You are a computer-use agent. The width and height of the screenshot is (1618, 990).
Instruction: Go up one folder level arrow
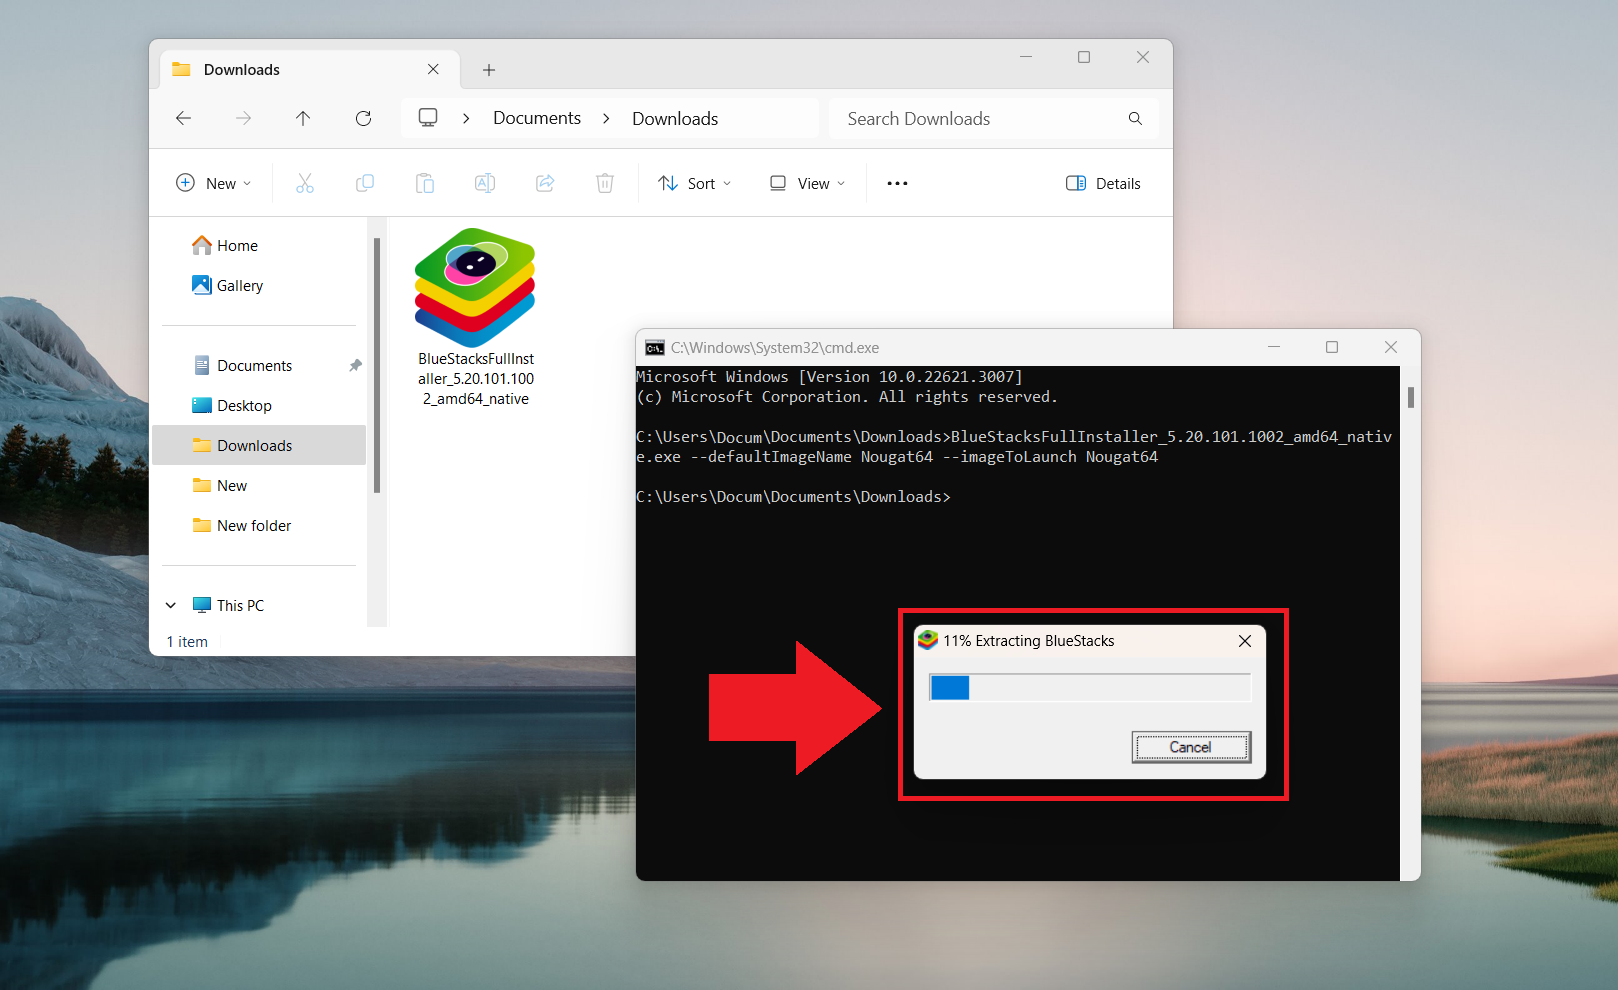point(303,118)
